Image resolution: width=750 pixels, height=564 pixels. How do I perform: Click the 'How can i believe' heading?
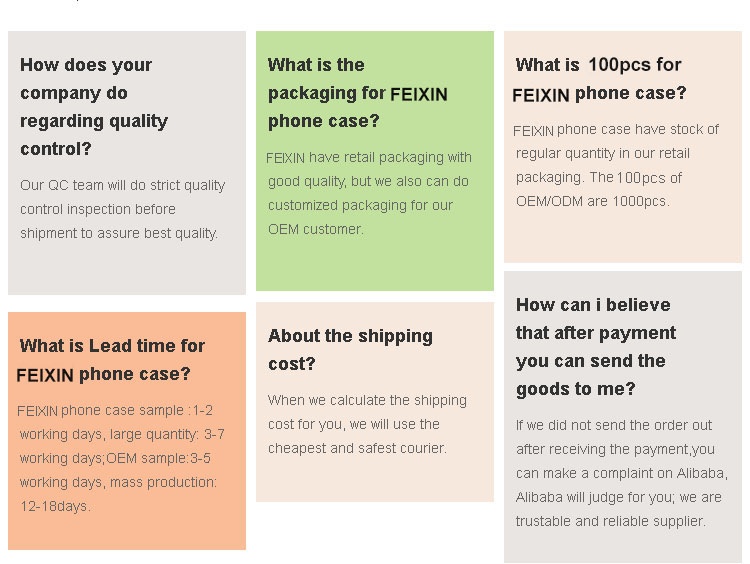(596, 346)
